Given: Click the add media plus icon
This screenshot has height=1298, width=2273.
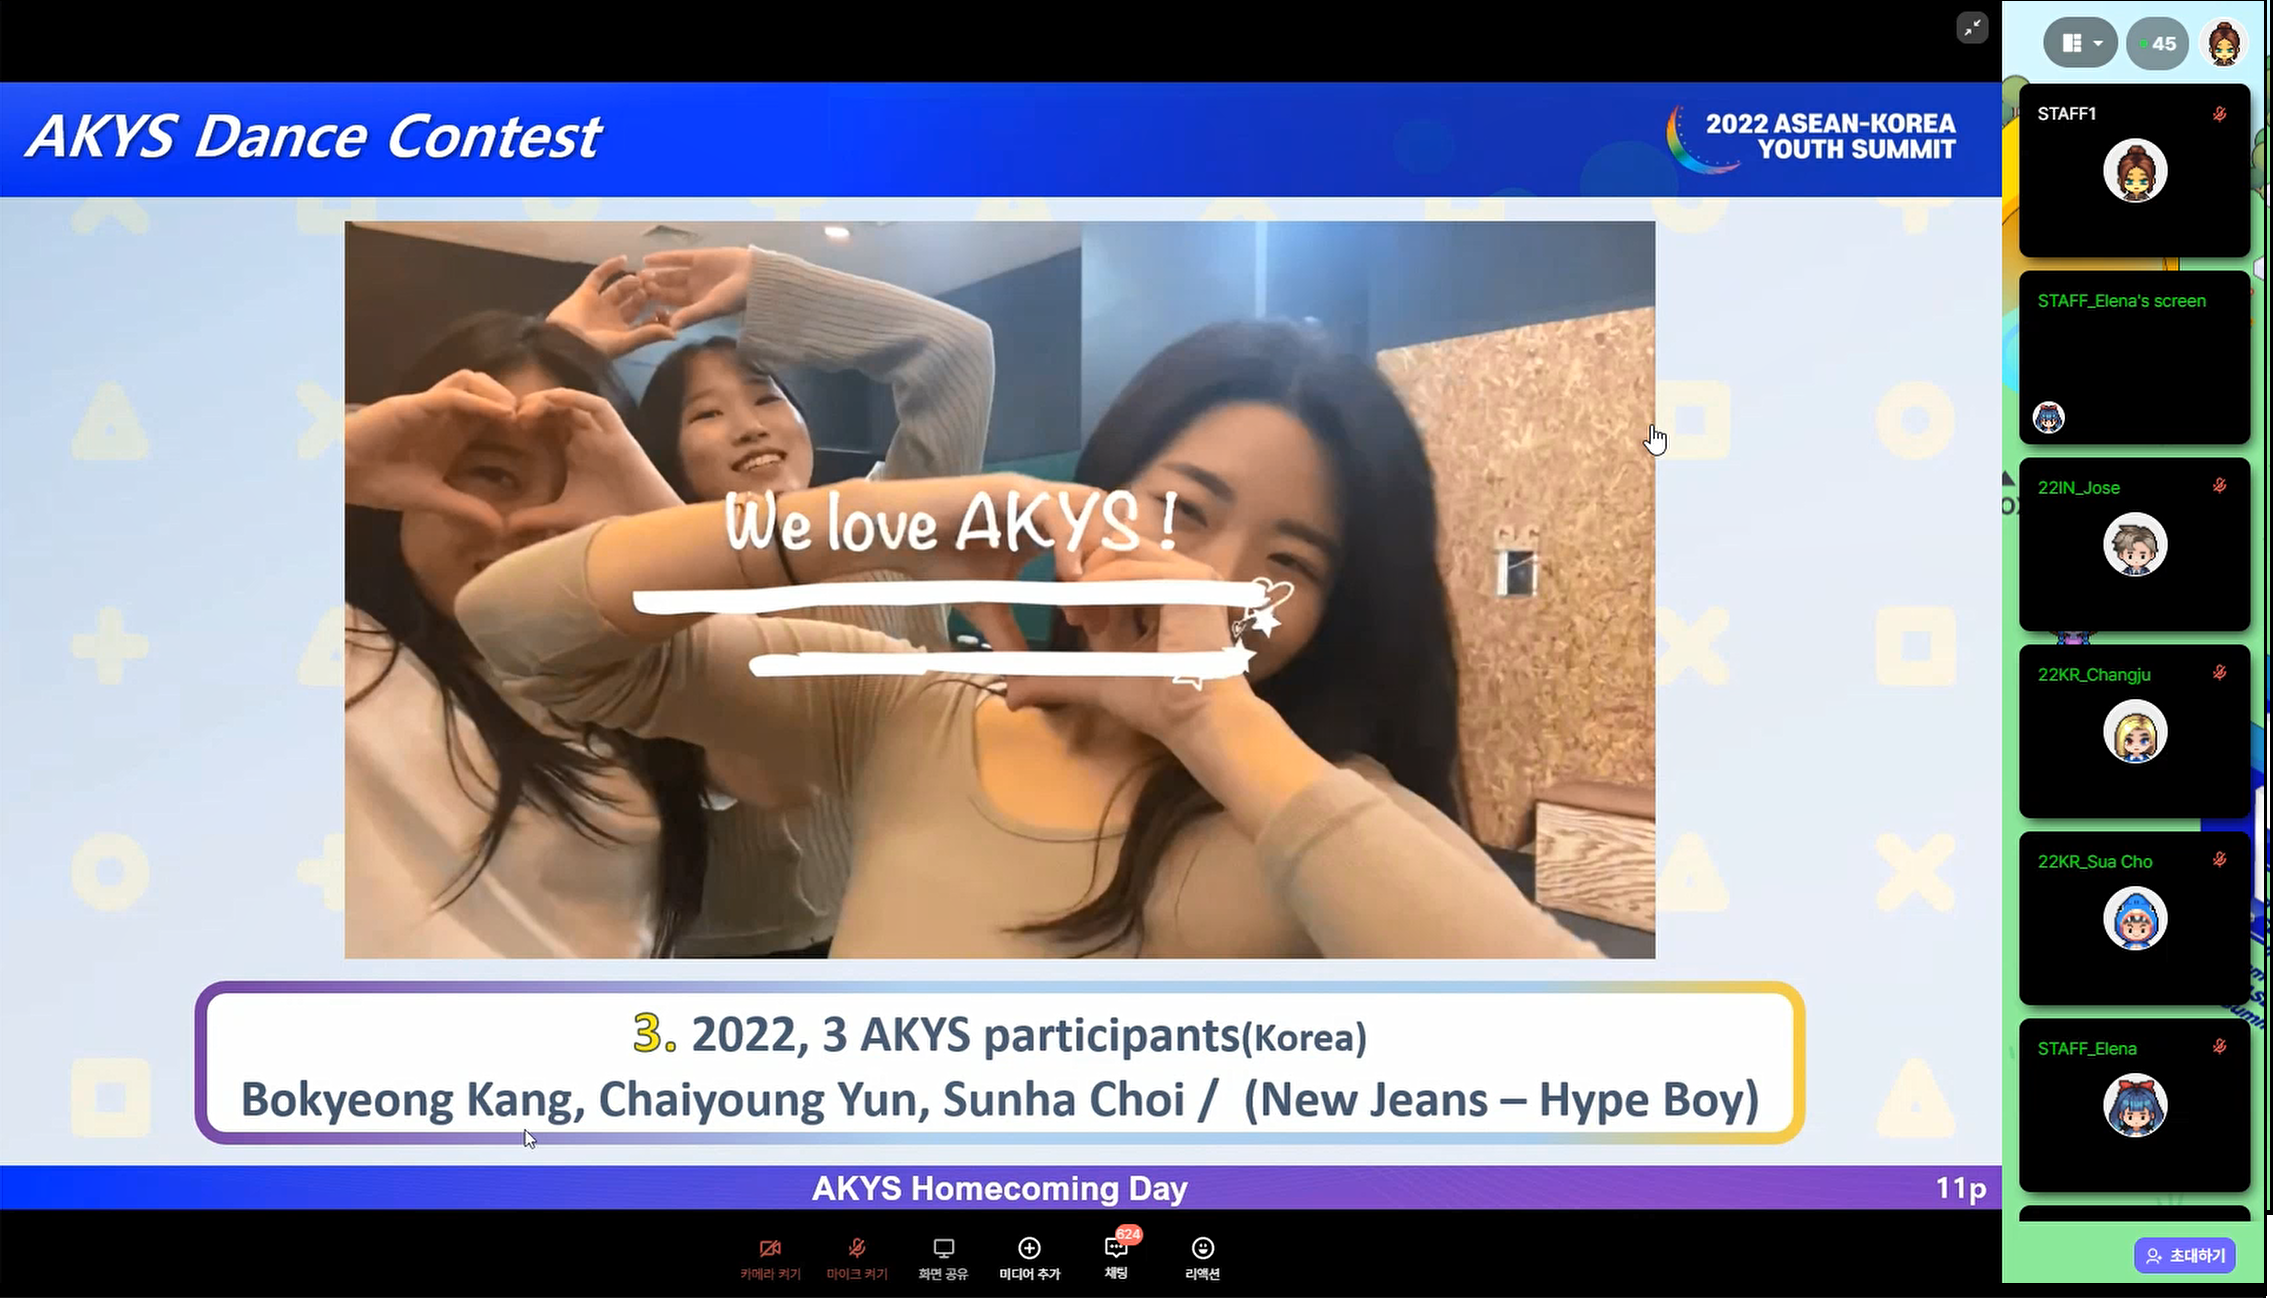Looking at the screenshot, I should pyautogui.click(x=1029, y=1248).
